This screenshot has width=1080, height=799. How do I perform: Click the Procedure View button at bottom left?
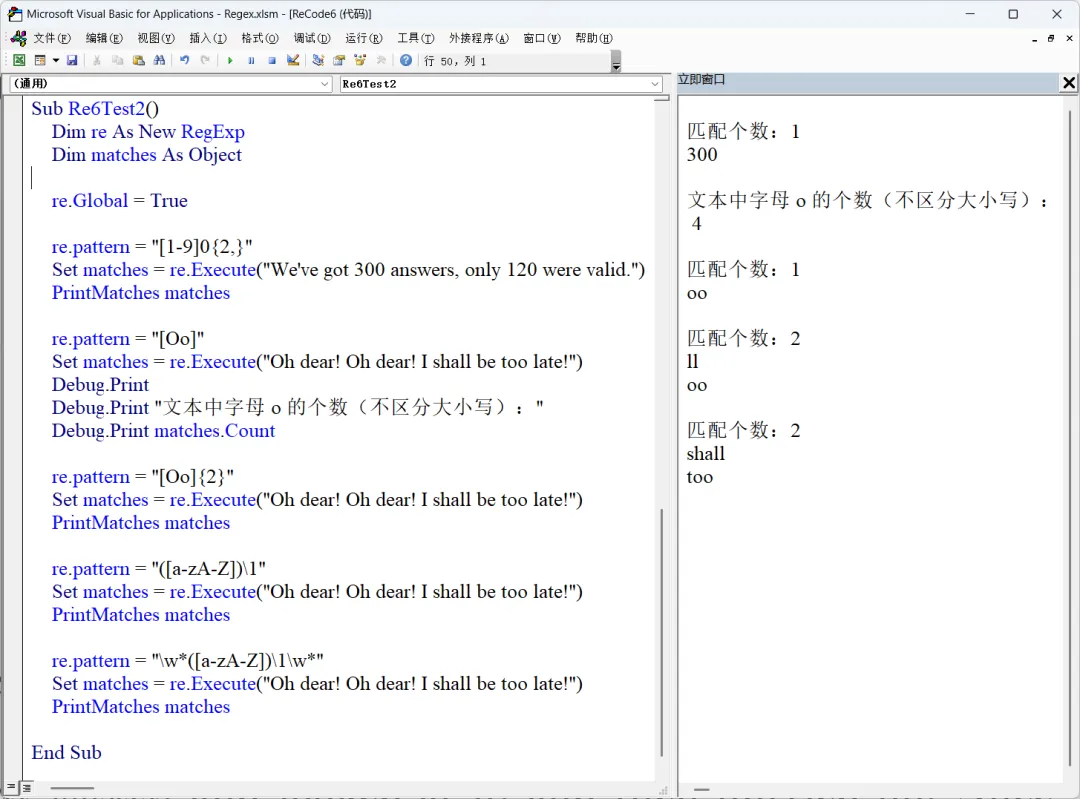point(11,787)
